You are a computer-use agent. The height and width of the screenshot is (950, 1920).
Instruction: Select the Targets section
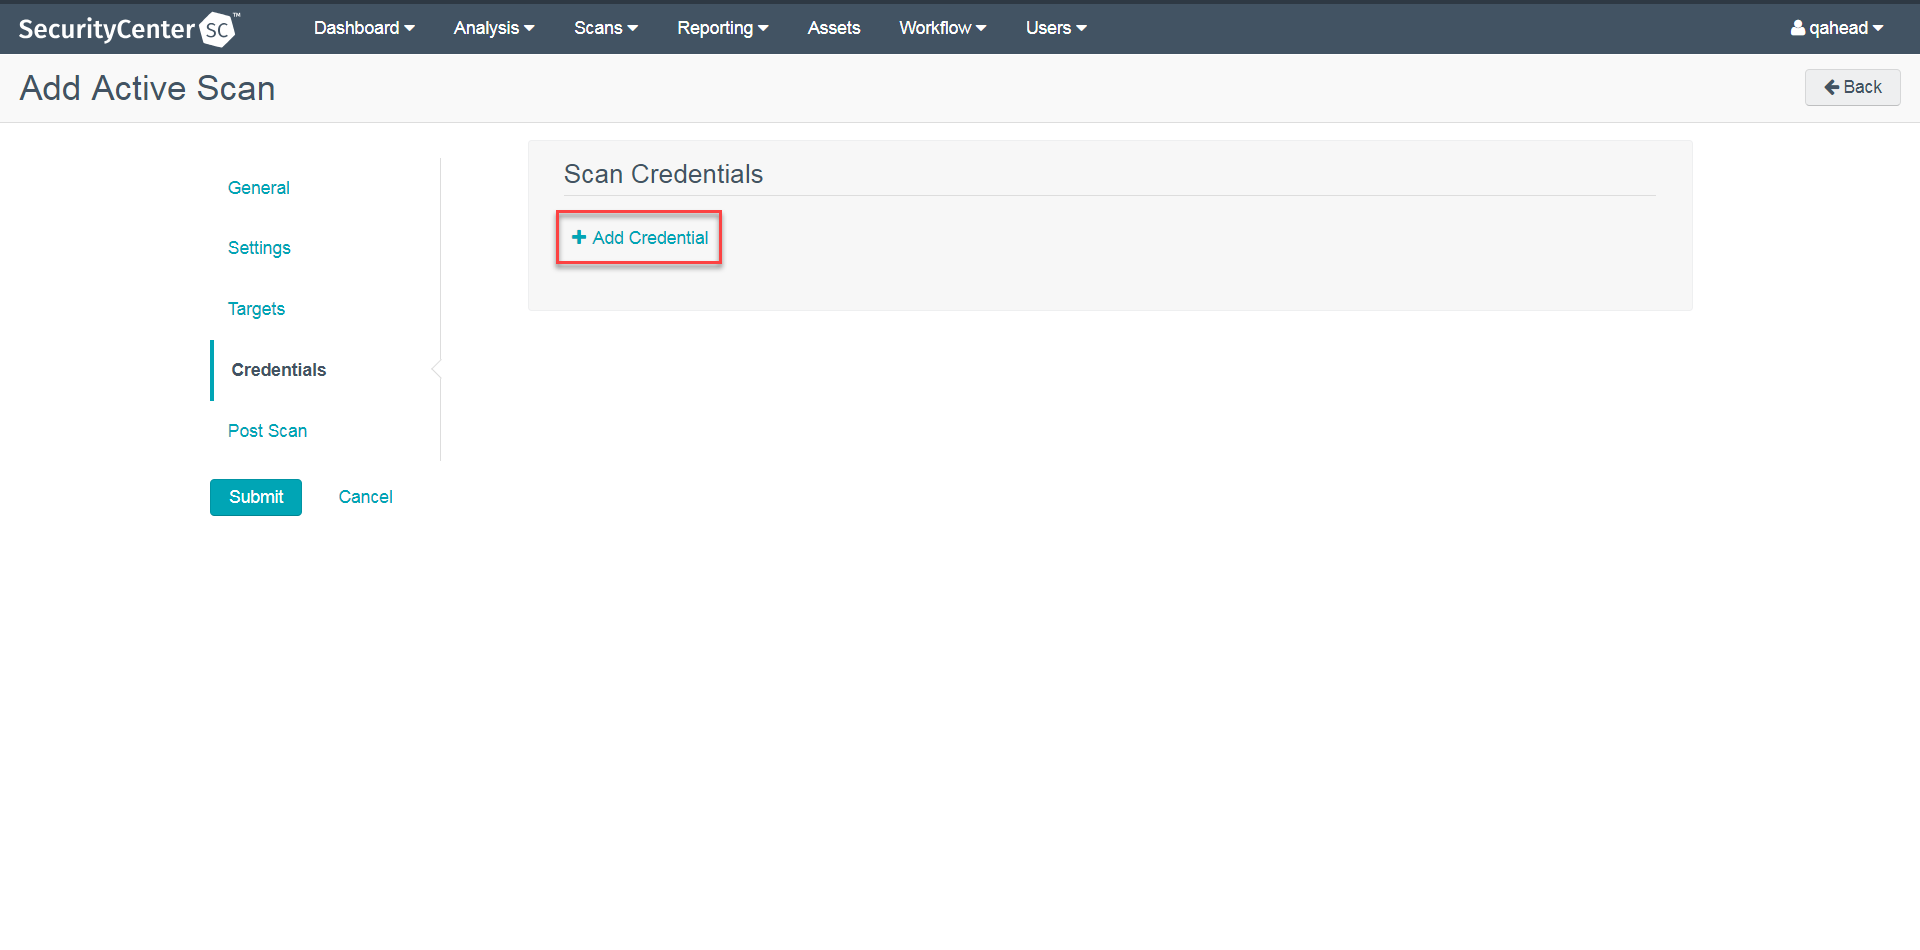[x=256, y=309]
